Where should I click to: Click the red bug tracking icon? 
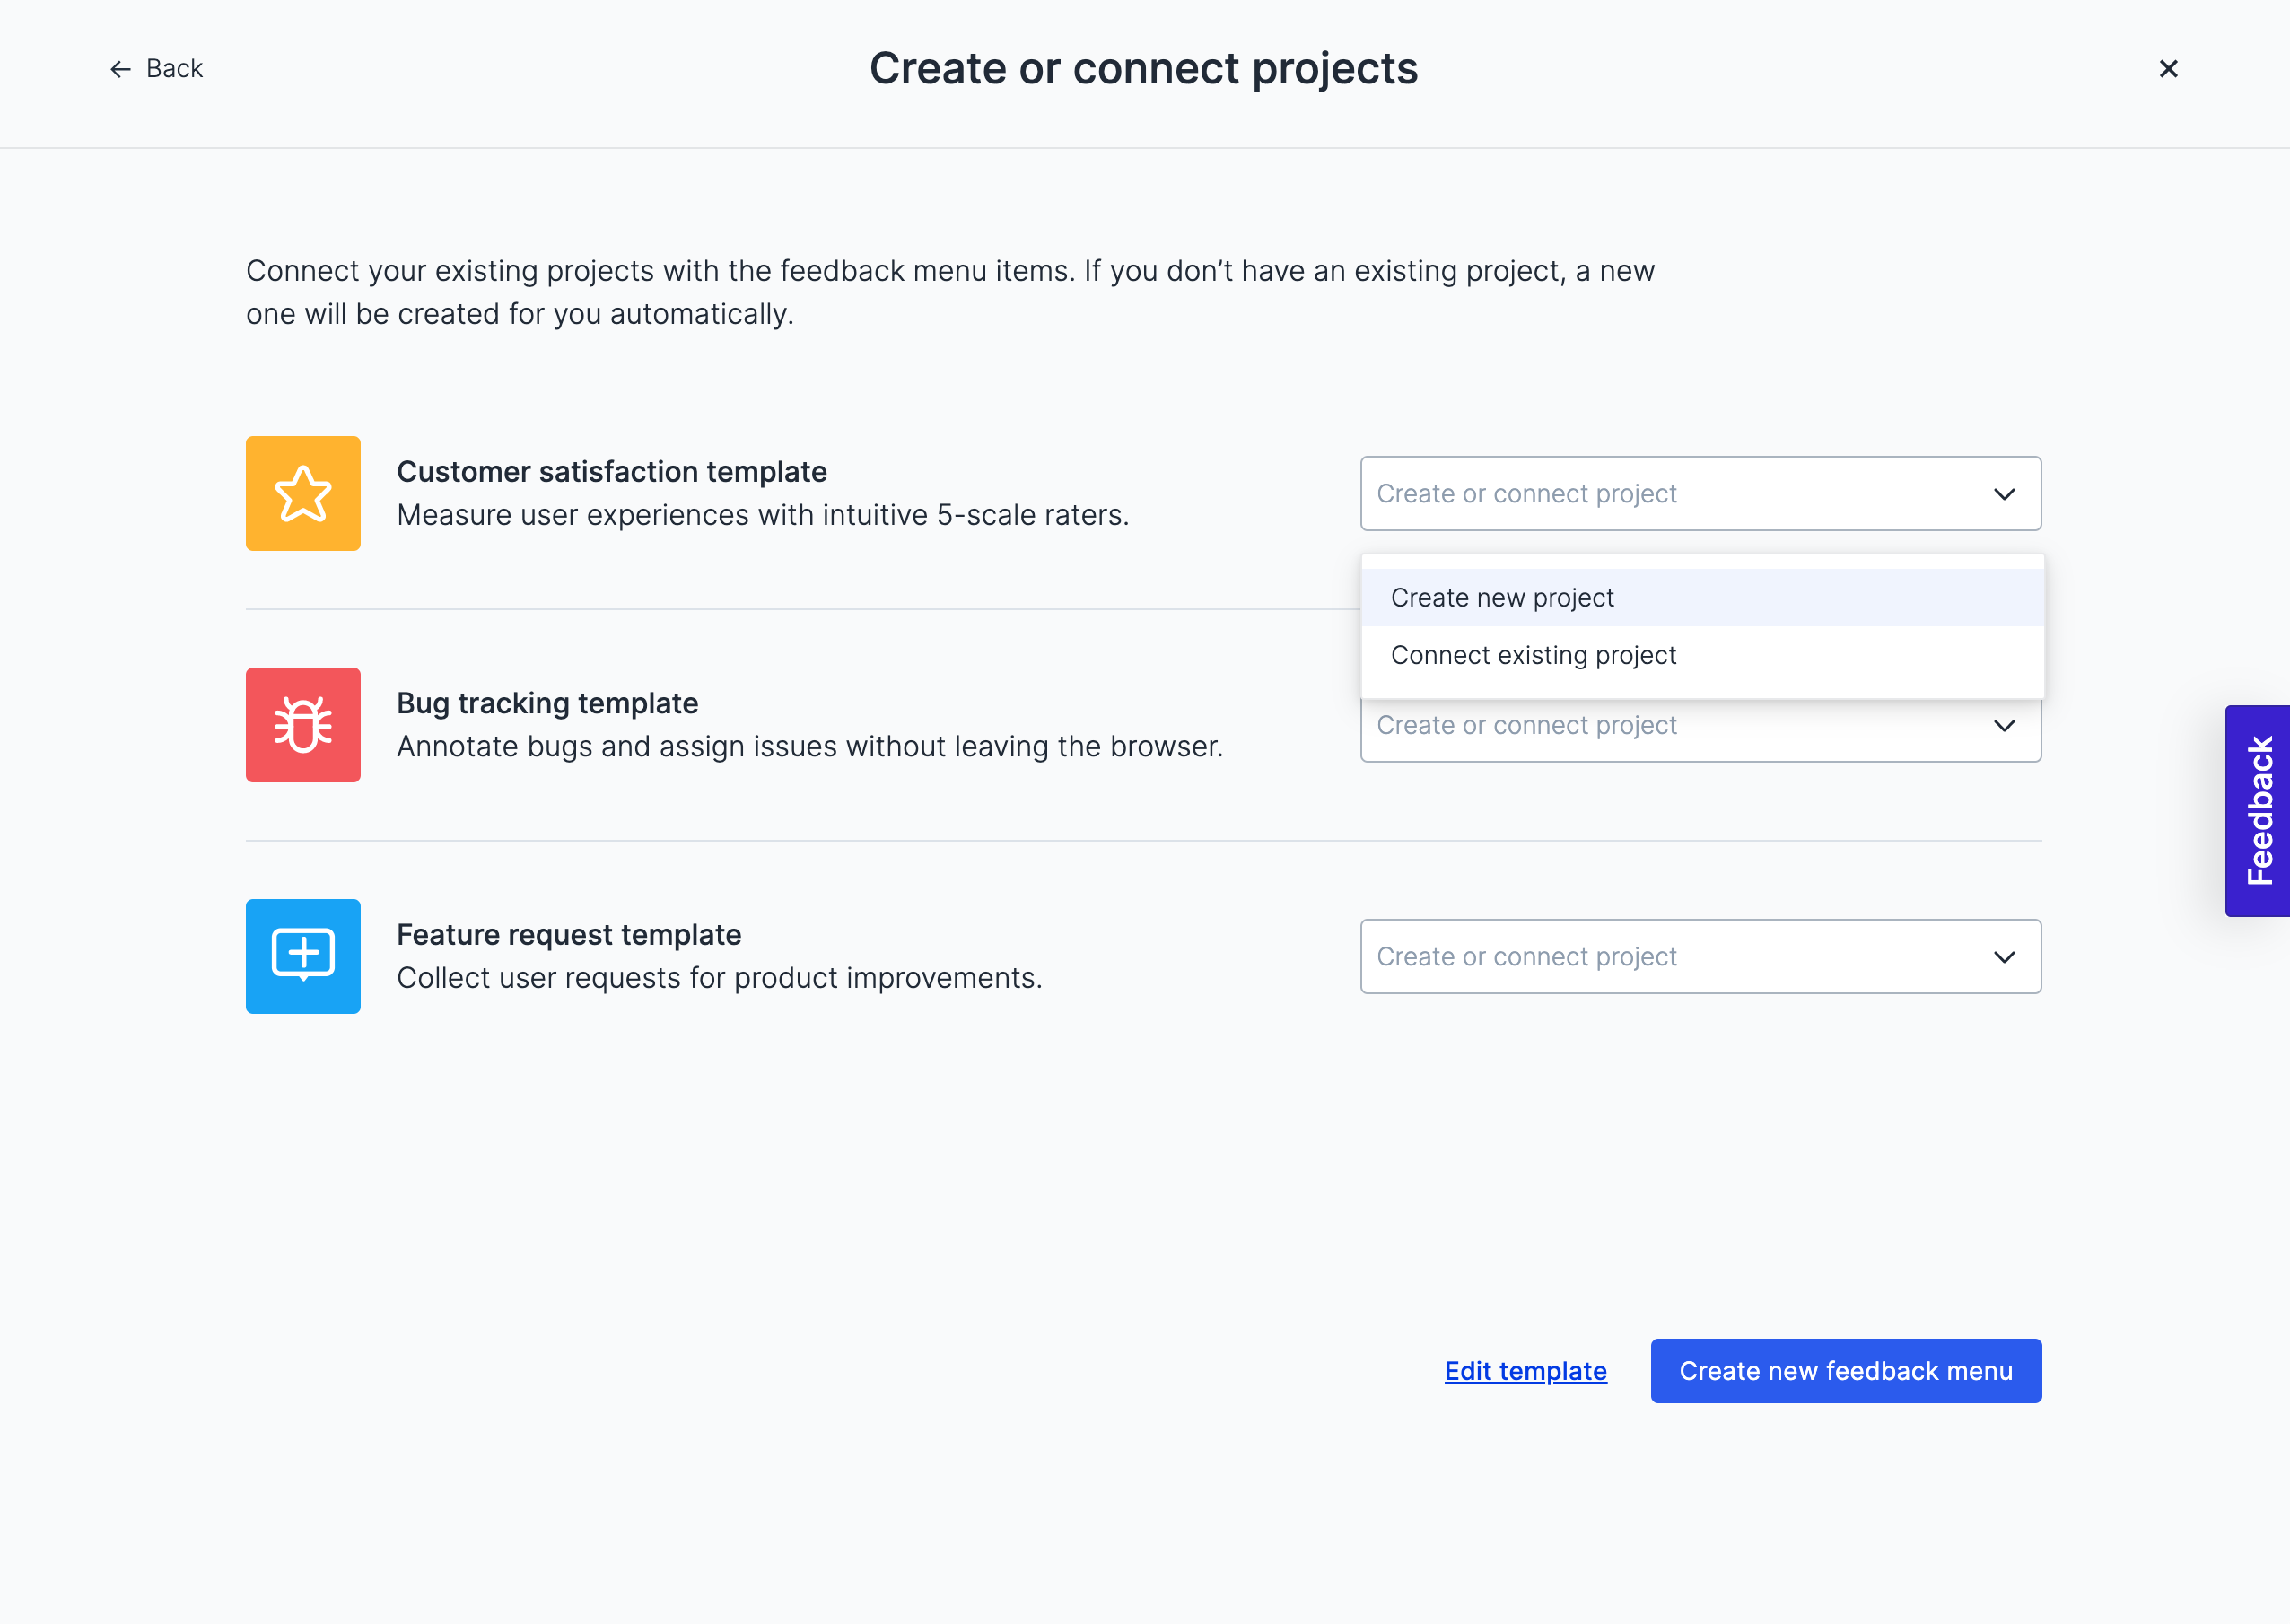click(x=303, y=725)
